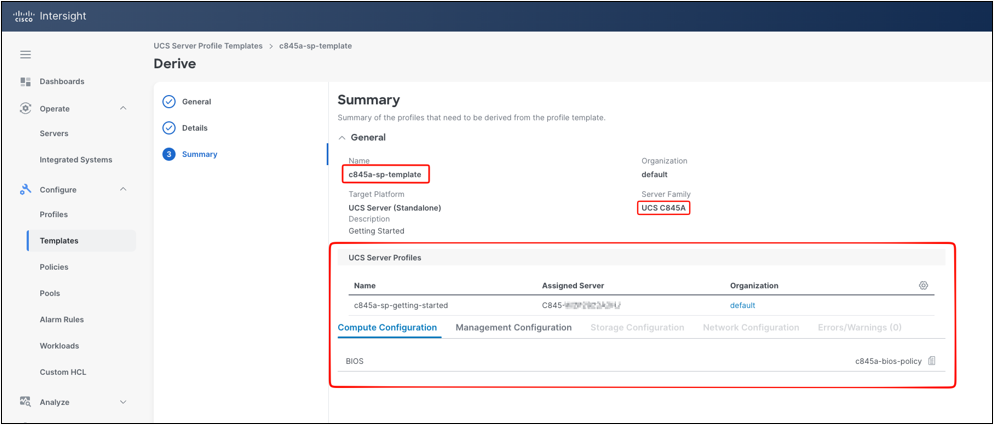Click the Operate section icon
Image resolution: width=994 pixels, height=425 pixels.
(25, 108)
